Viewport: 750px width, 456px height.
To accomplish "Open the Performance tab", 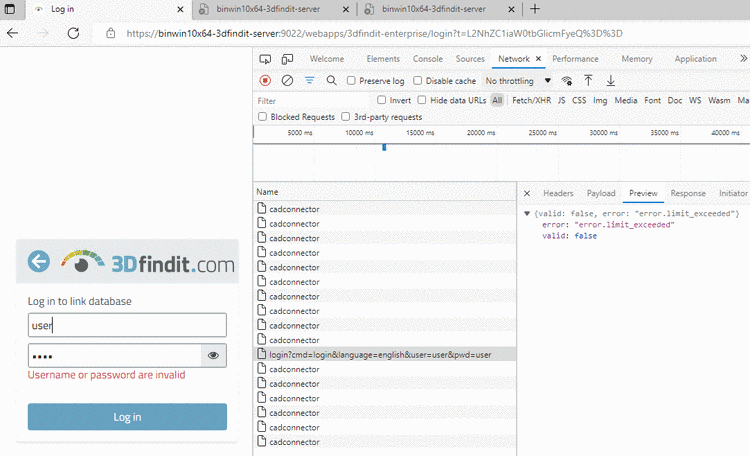I will coord(575,58).
